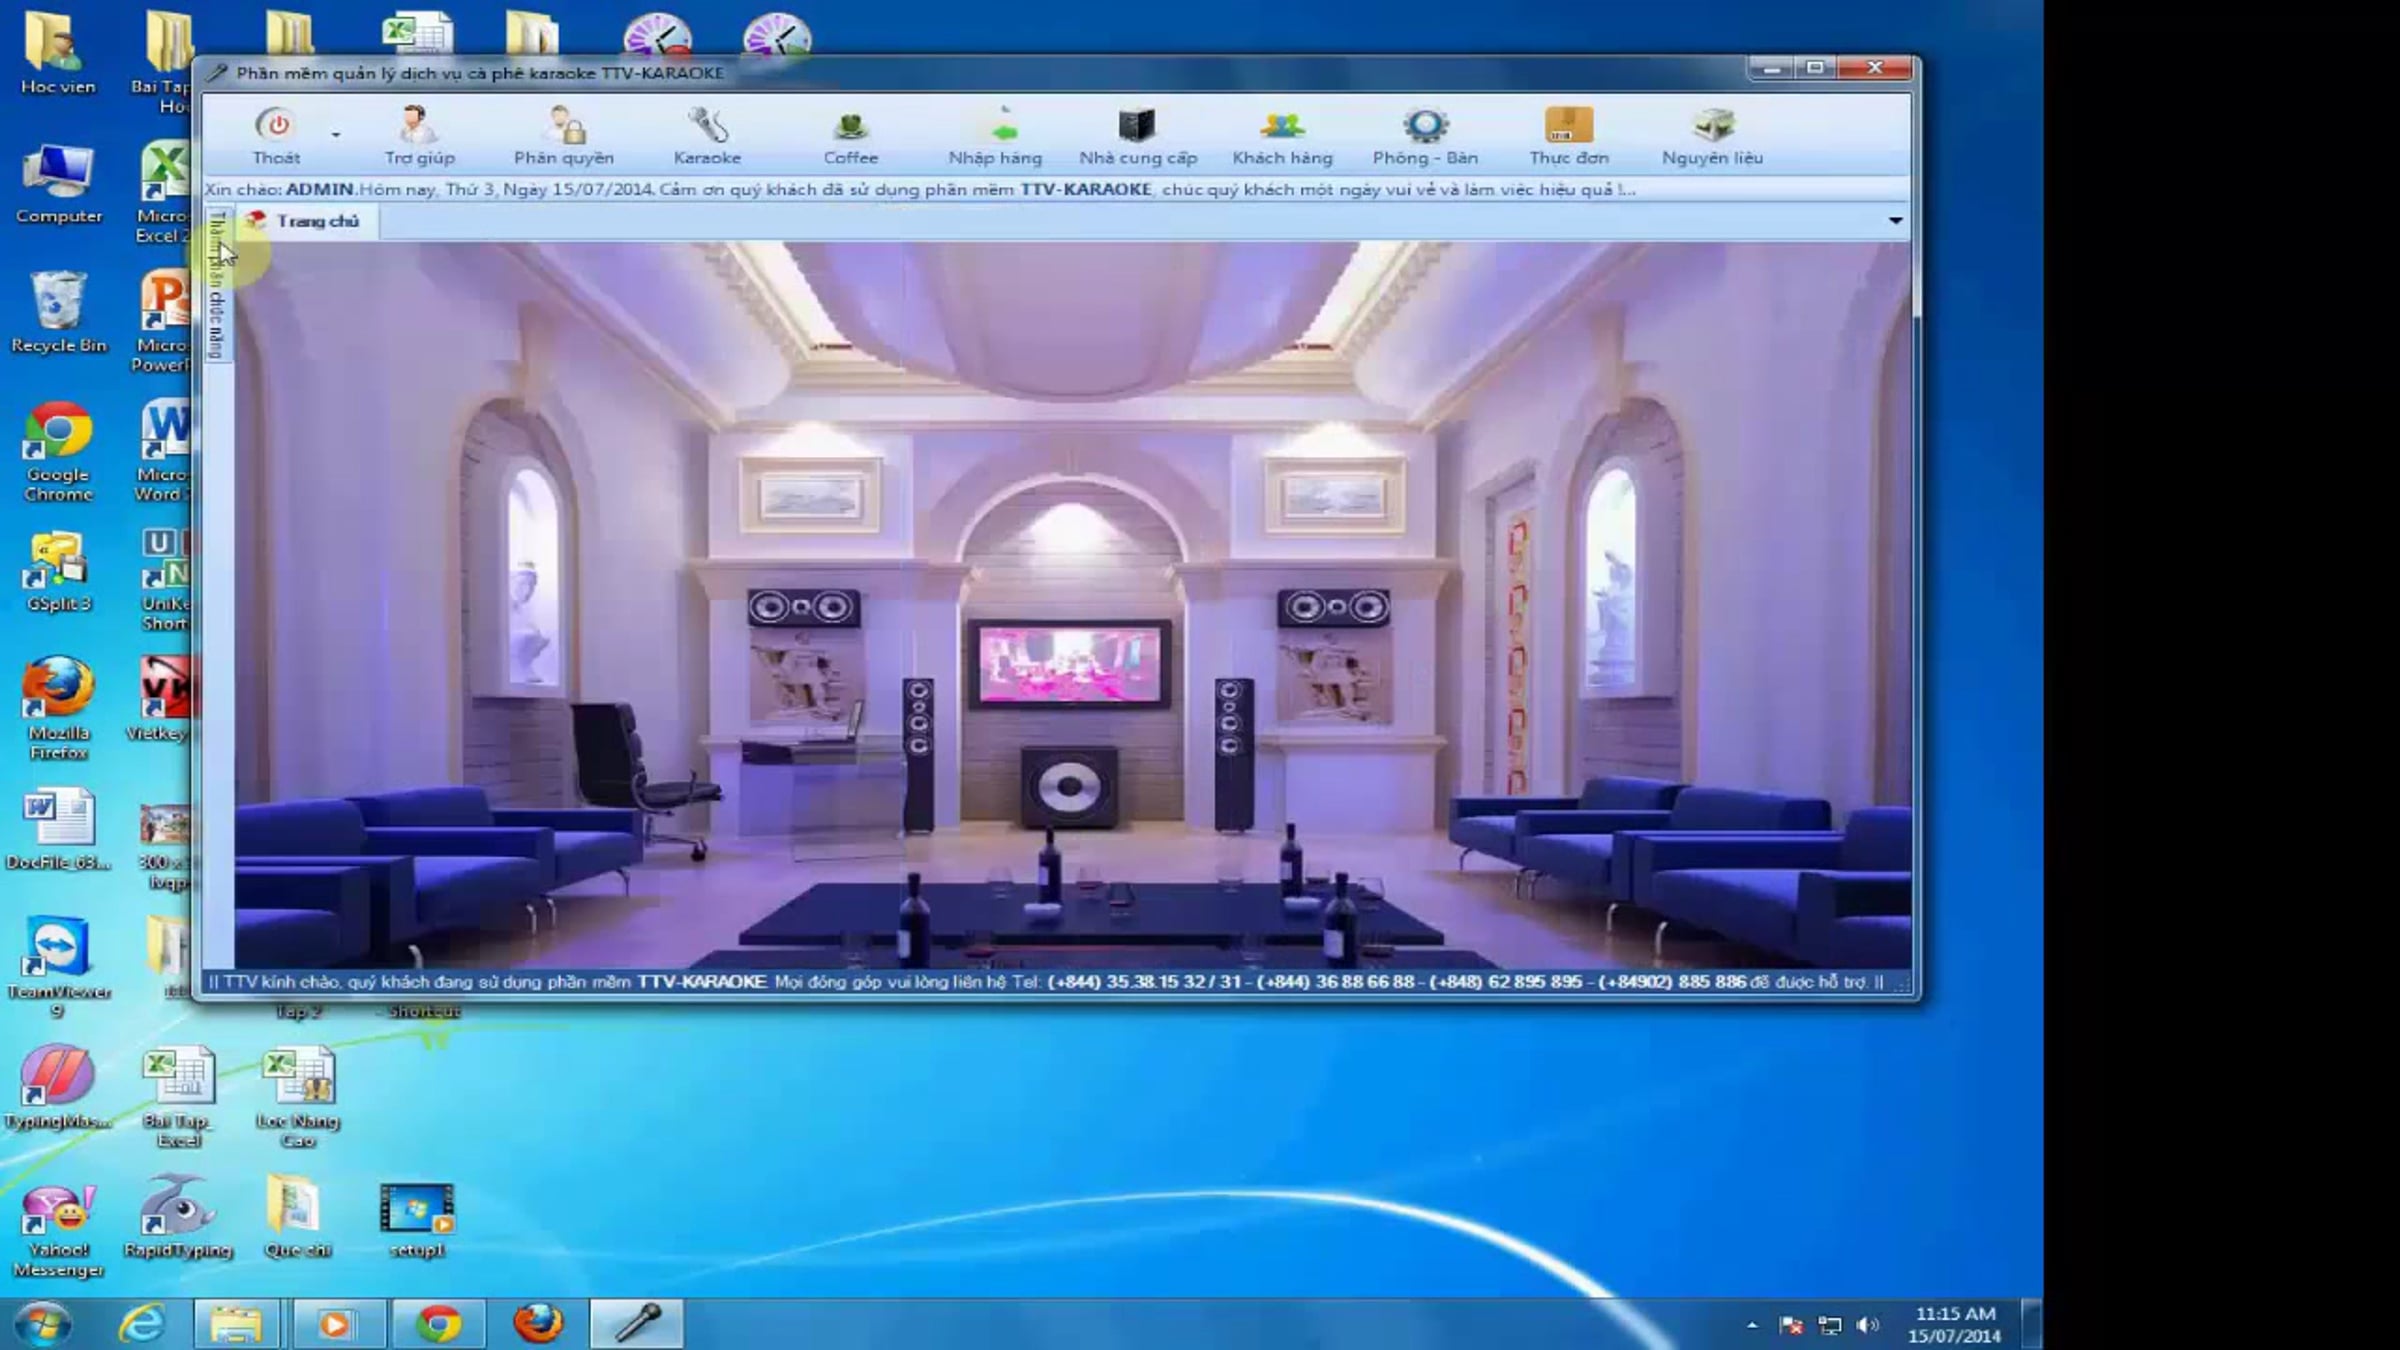Show hidden system tray icons

coord(1752,1325)
